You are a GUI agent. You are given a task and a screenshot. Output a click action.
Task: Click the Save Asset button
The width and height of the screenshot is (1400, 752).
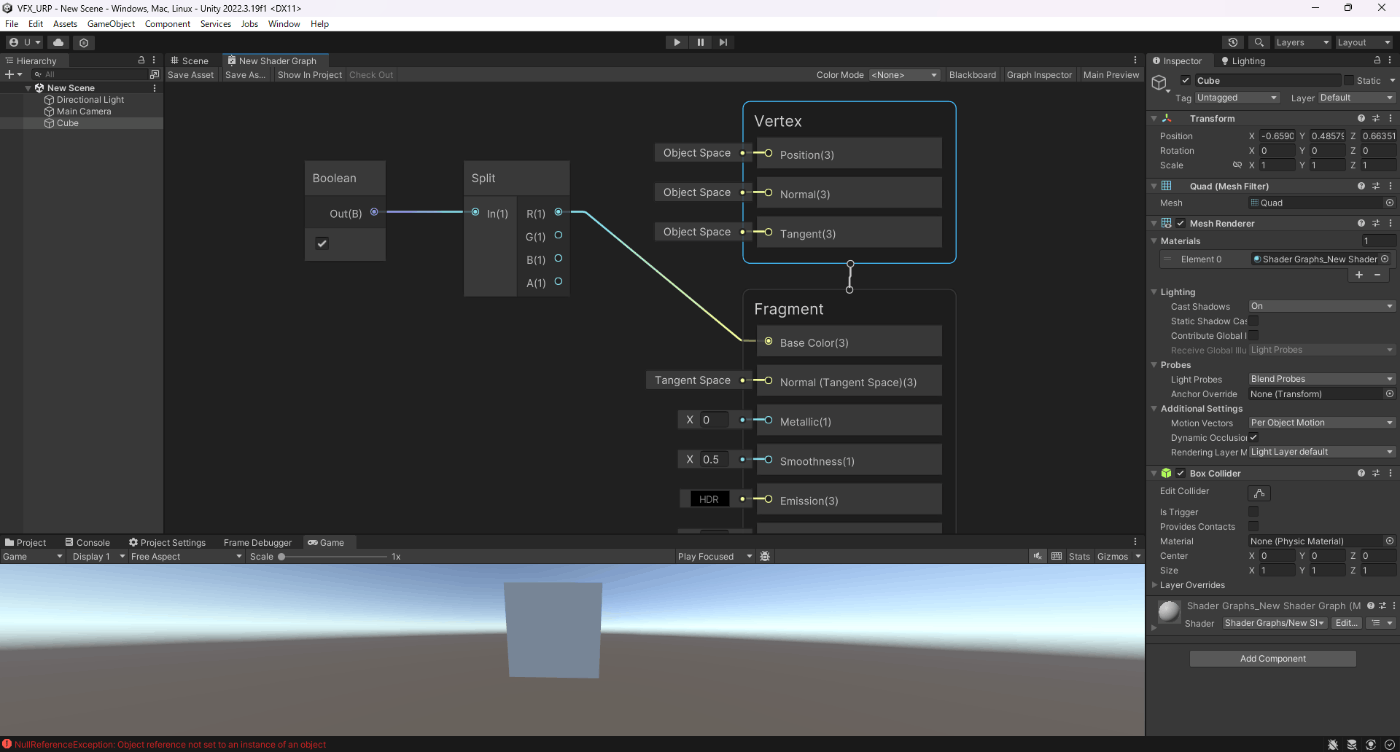coord(190,75)
